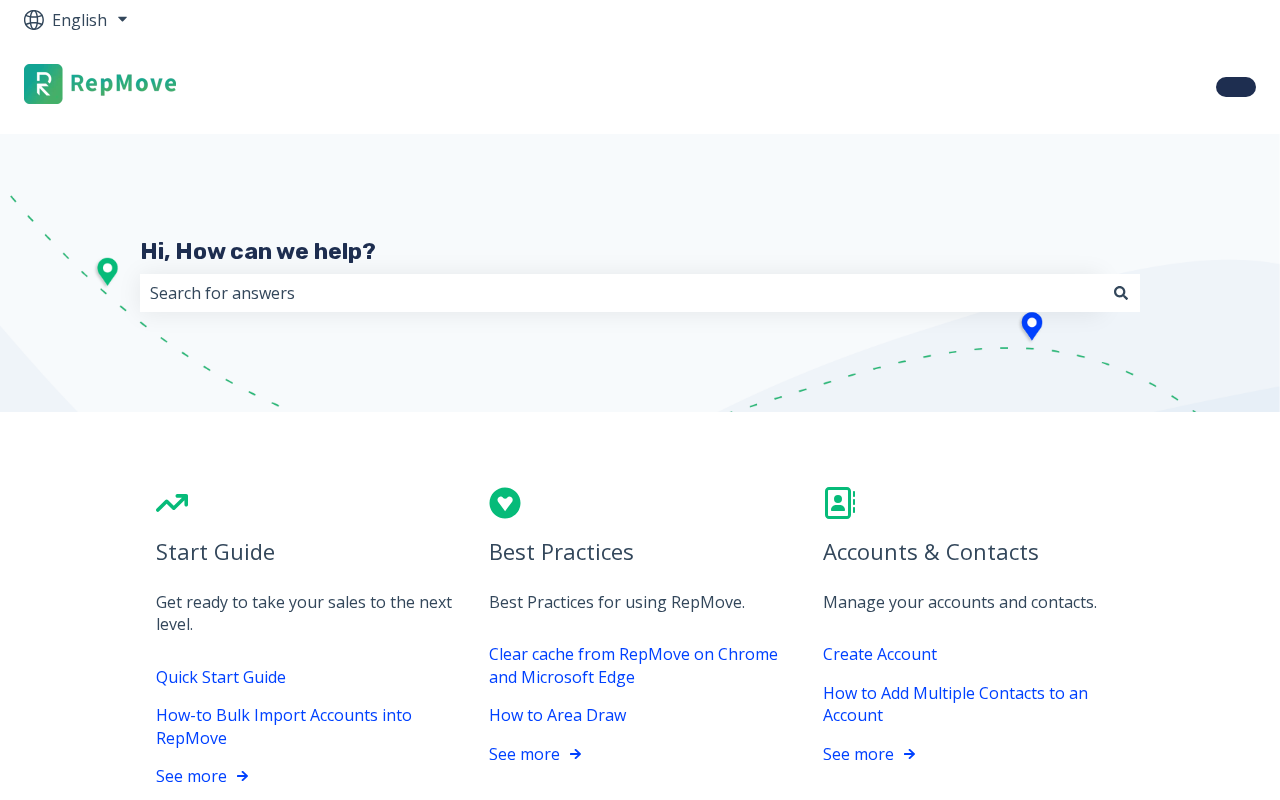The image size is (1280, 800).
Task: Click the search magnifier icon
Action: tap(1121, 293)
